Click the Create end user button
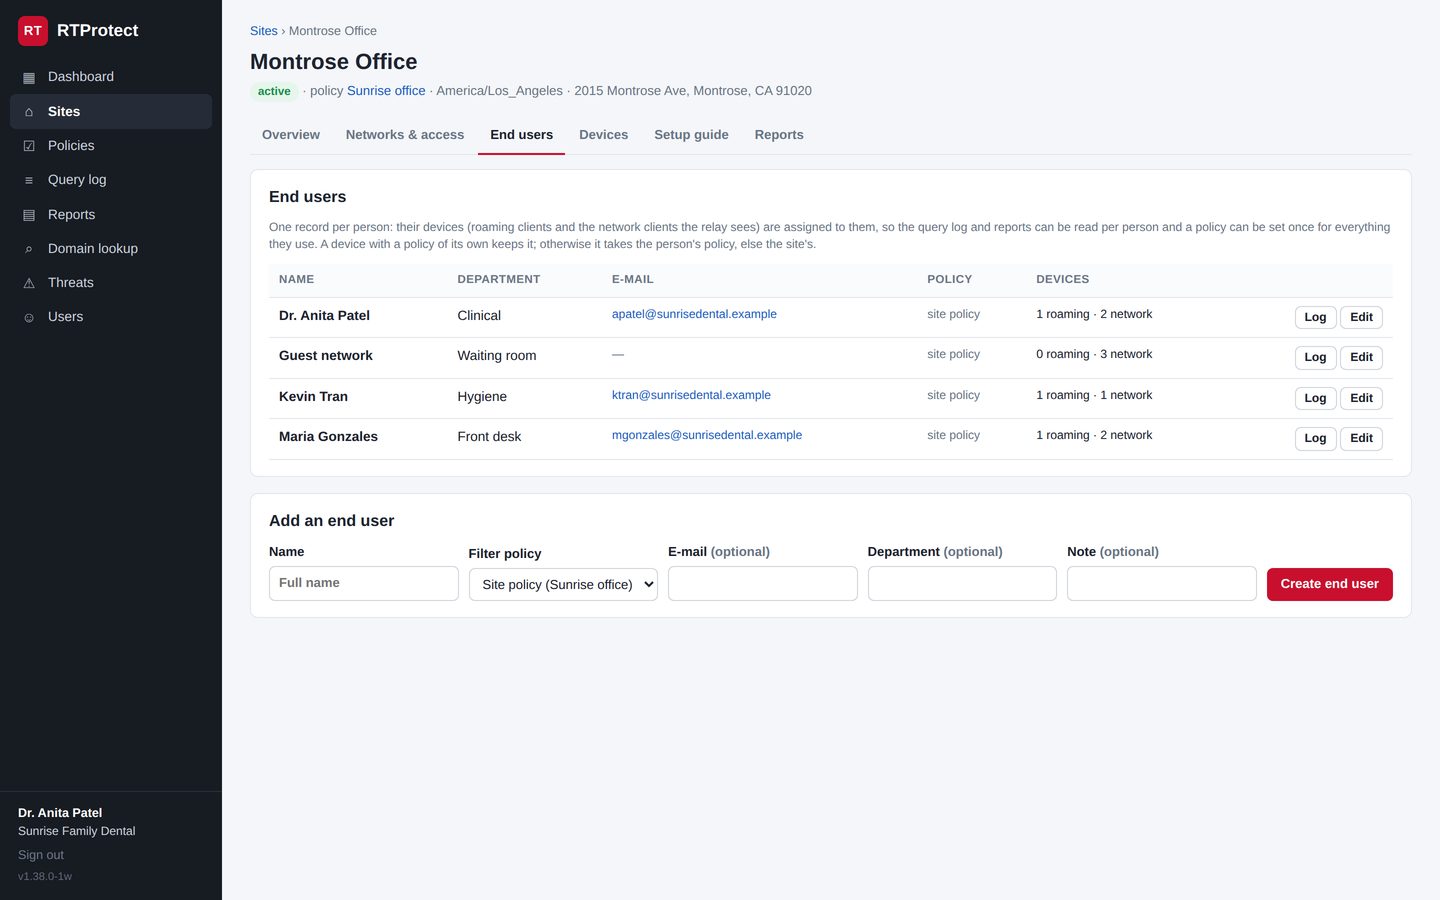The image size is (1440, 900). (x=1330, y=584)
